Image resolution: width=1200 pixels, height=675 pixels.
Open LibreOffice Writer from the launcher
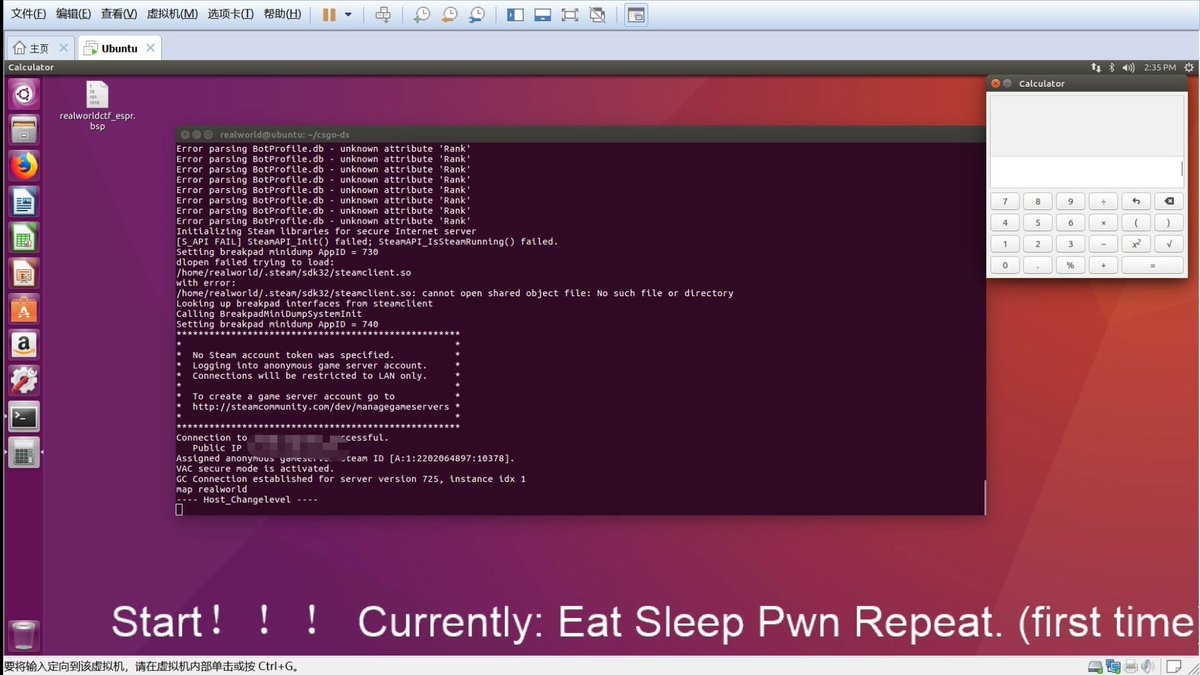pos(24,202)
